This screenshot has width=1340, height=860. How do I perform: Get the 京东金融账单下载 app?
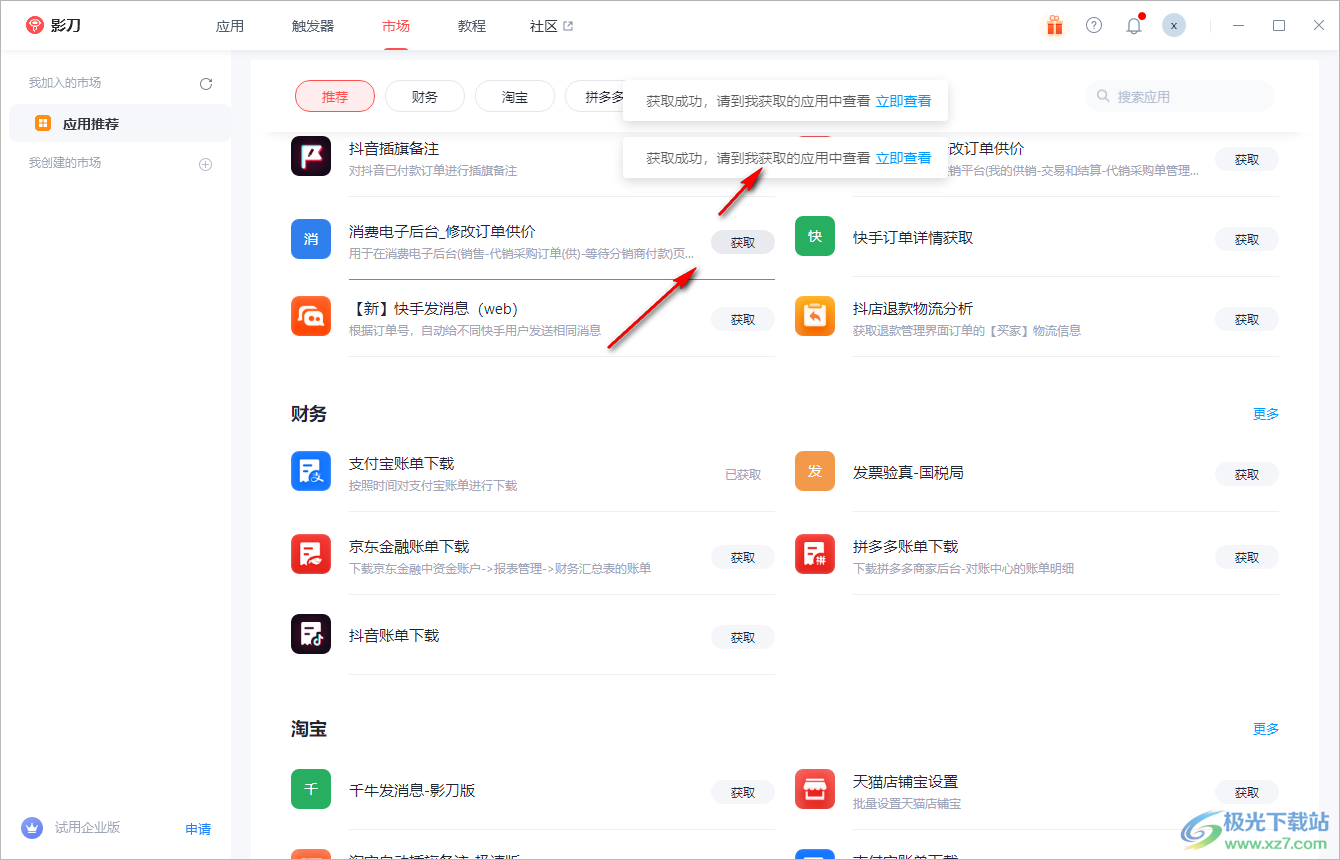coord(743,557)
